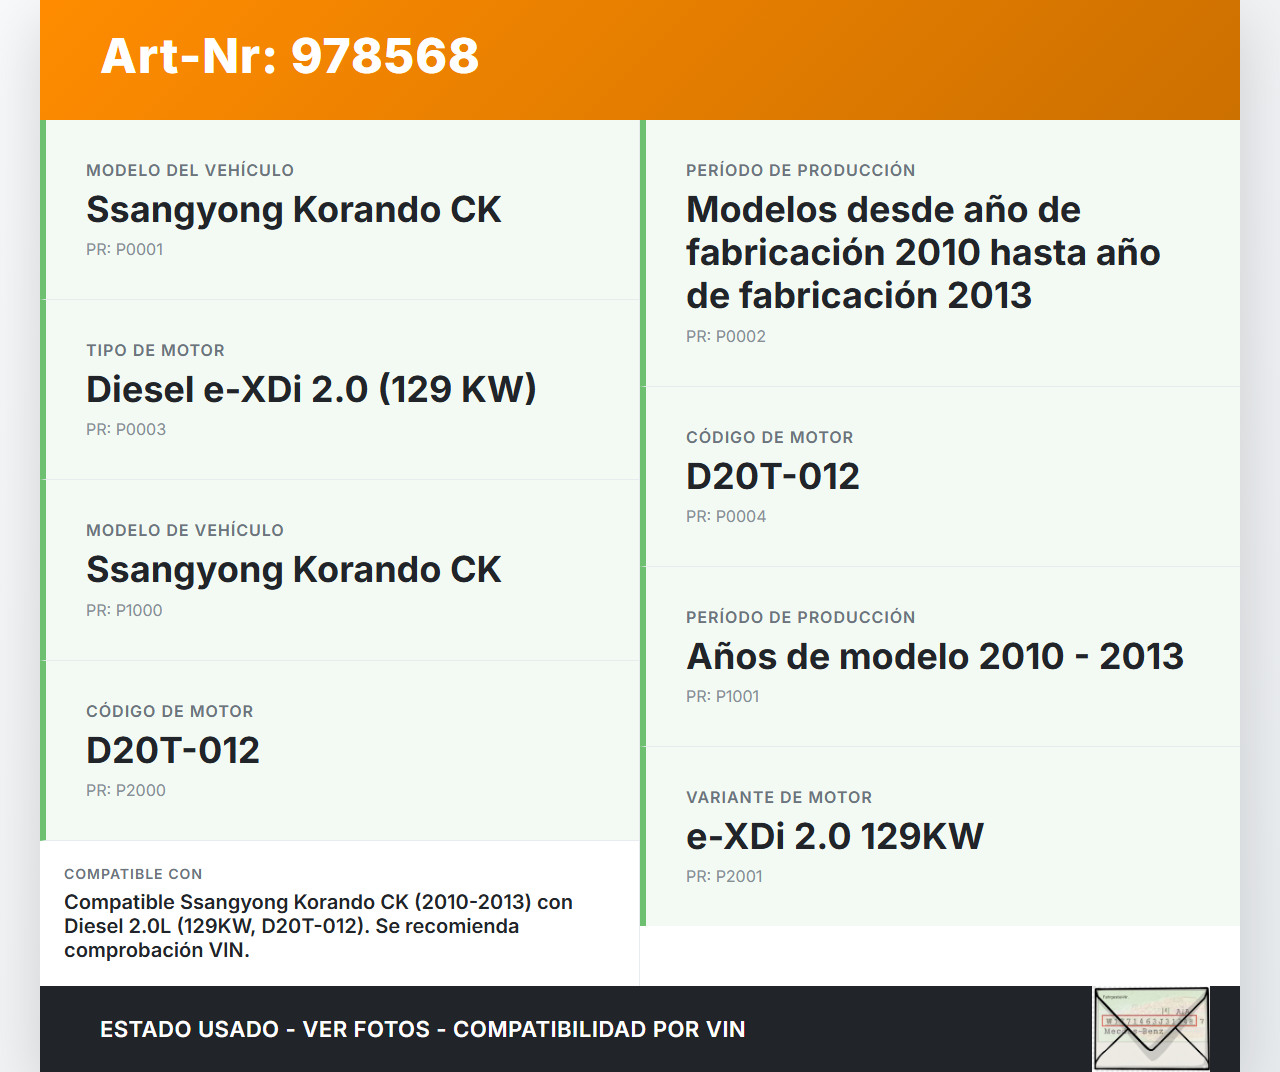Click the VARIANTE DE MOTOR section header
1280x1072 pixels.
[x=779, y=797]
